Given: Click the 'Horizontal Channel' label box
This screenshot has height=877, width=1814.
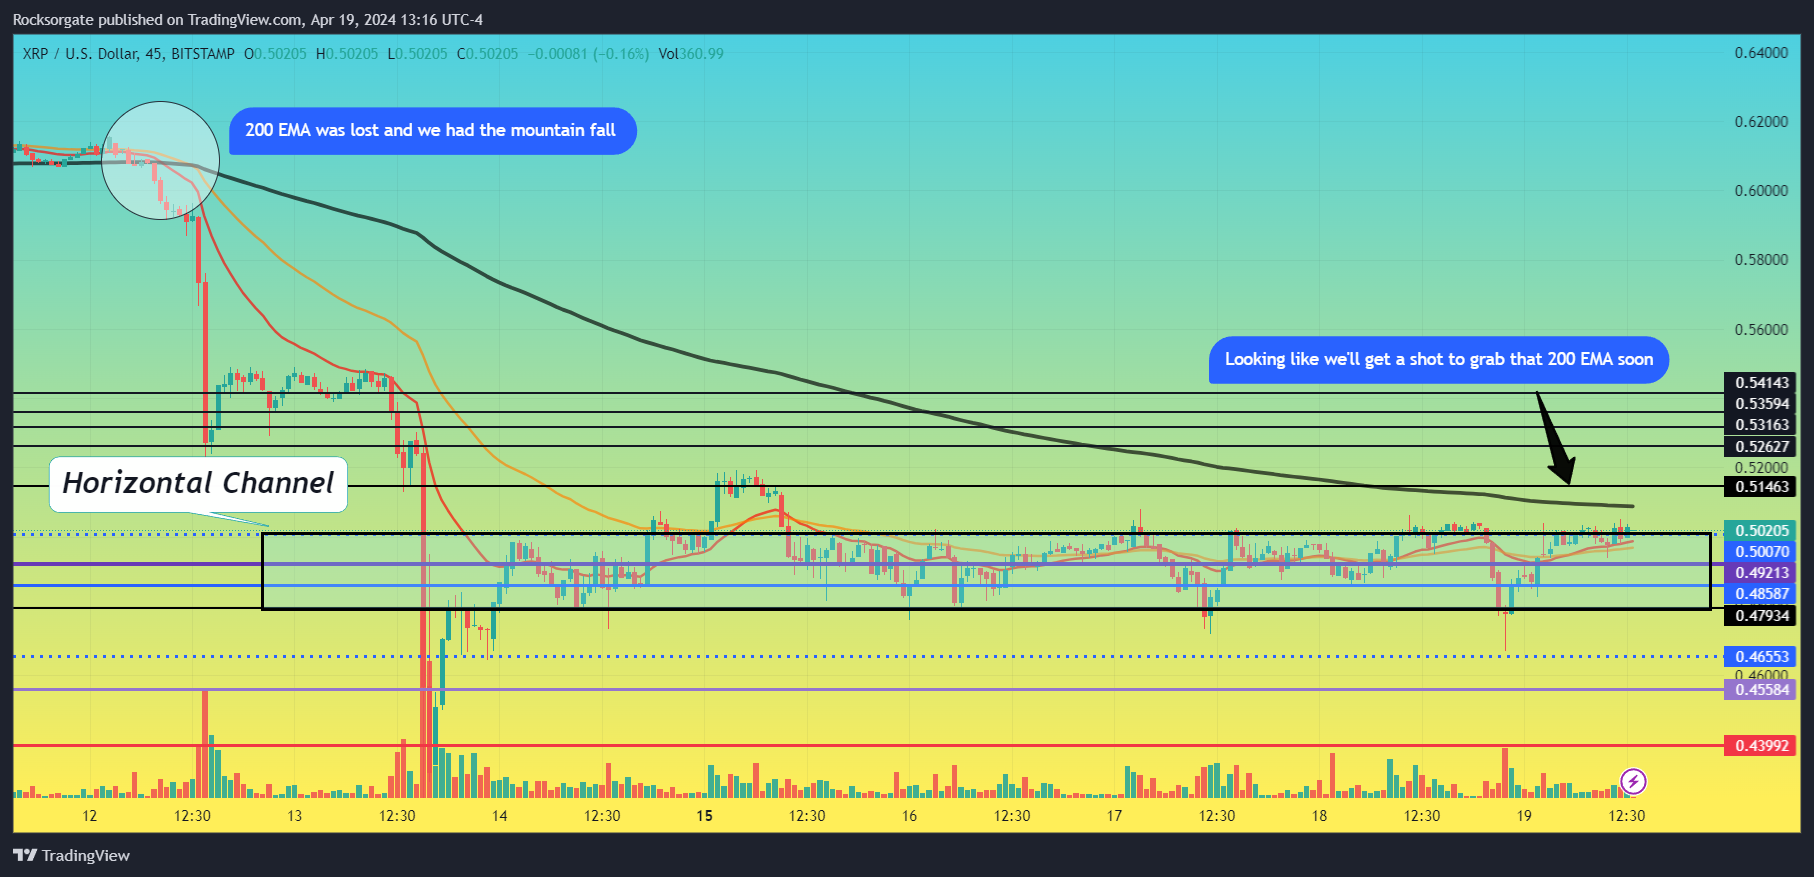Looking at the screenshot, I should click(198, 484).
